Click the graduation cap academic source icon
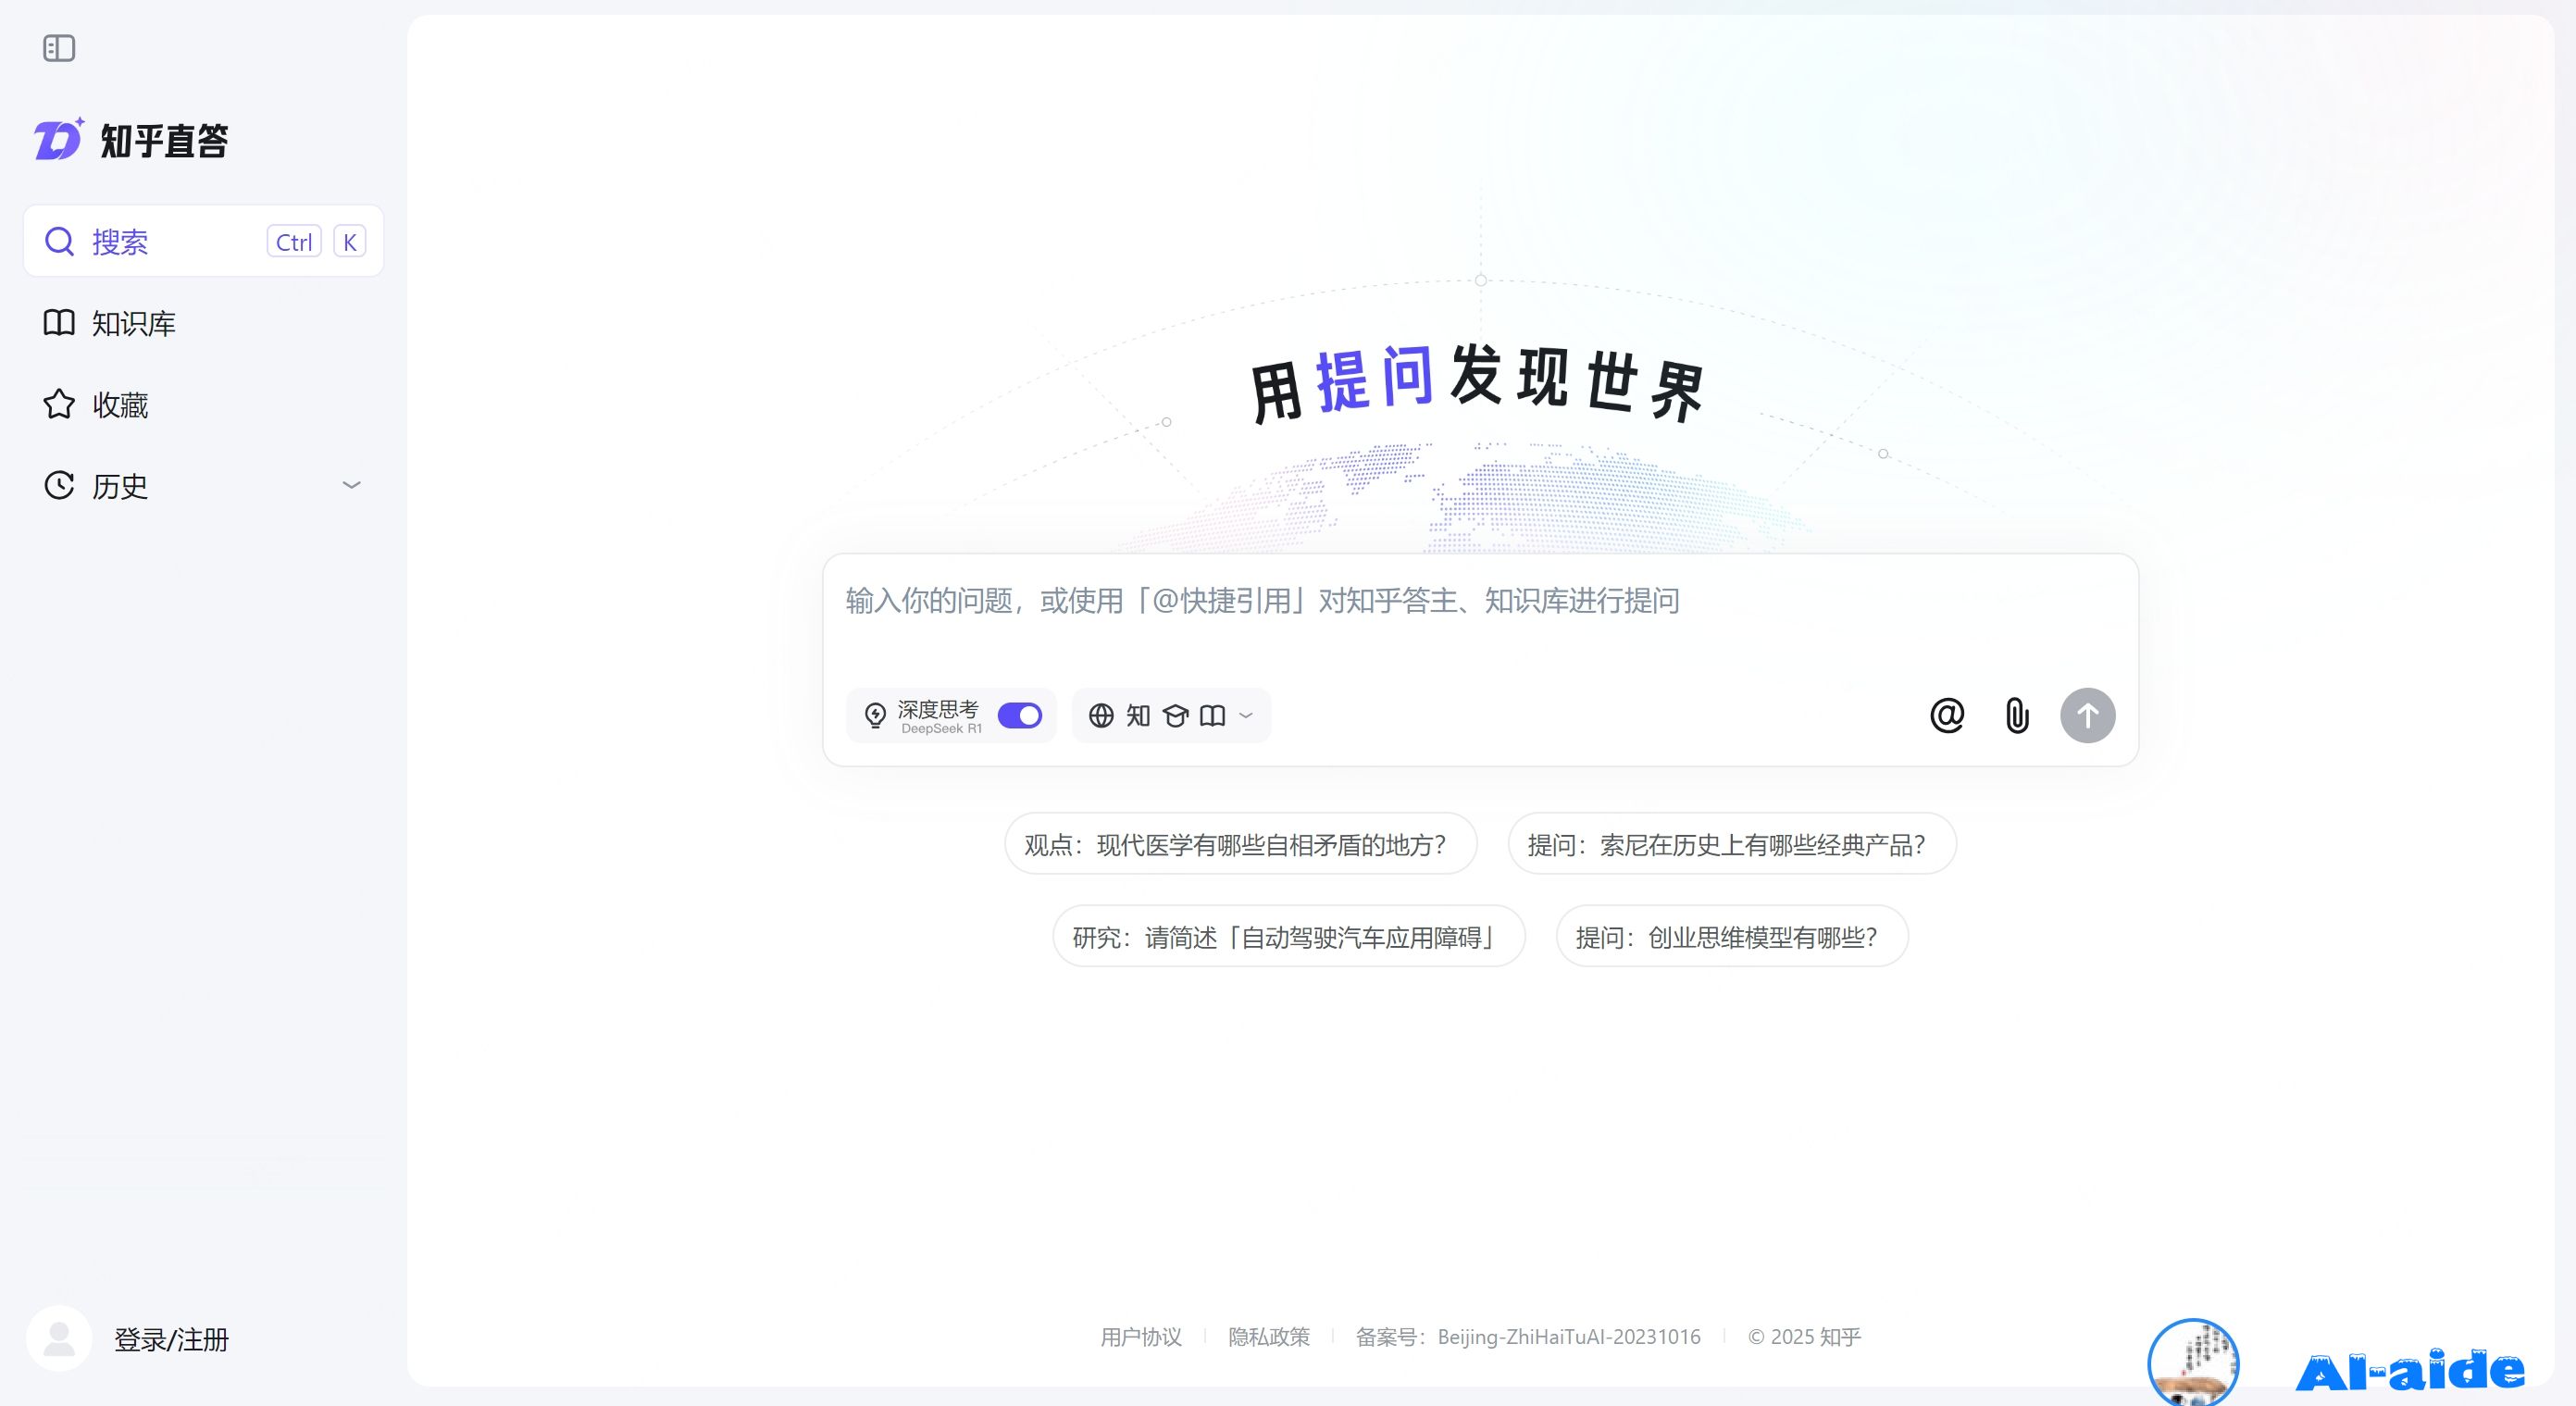The image size is (2576, 1406). pos(1176,716)
